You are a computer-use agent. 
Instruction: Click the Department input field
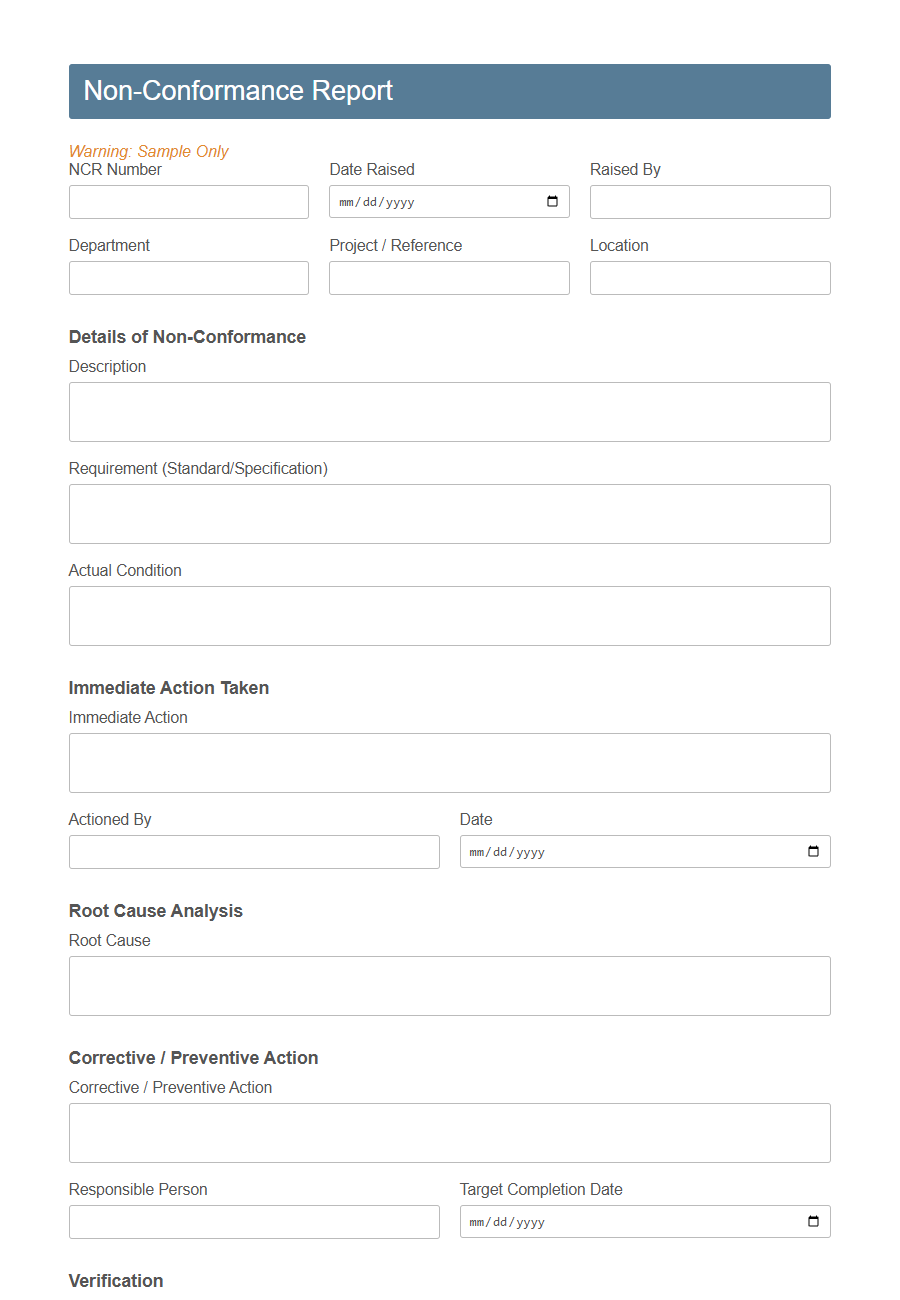[188, 277]
